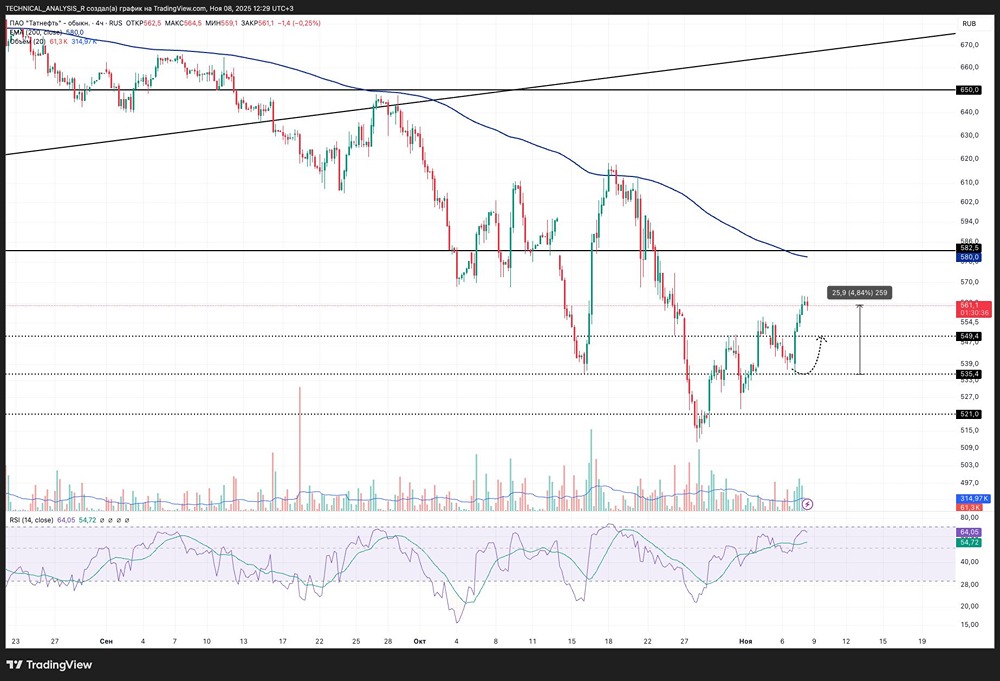The width and height of the screenshot is (1000, 681).
Task: Click the blue 580,0 EMA price tag
Action: point(968,257)
